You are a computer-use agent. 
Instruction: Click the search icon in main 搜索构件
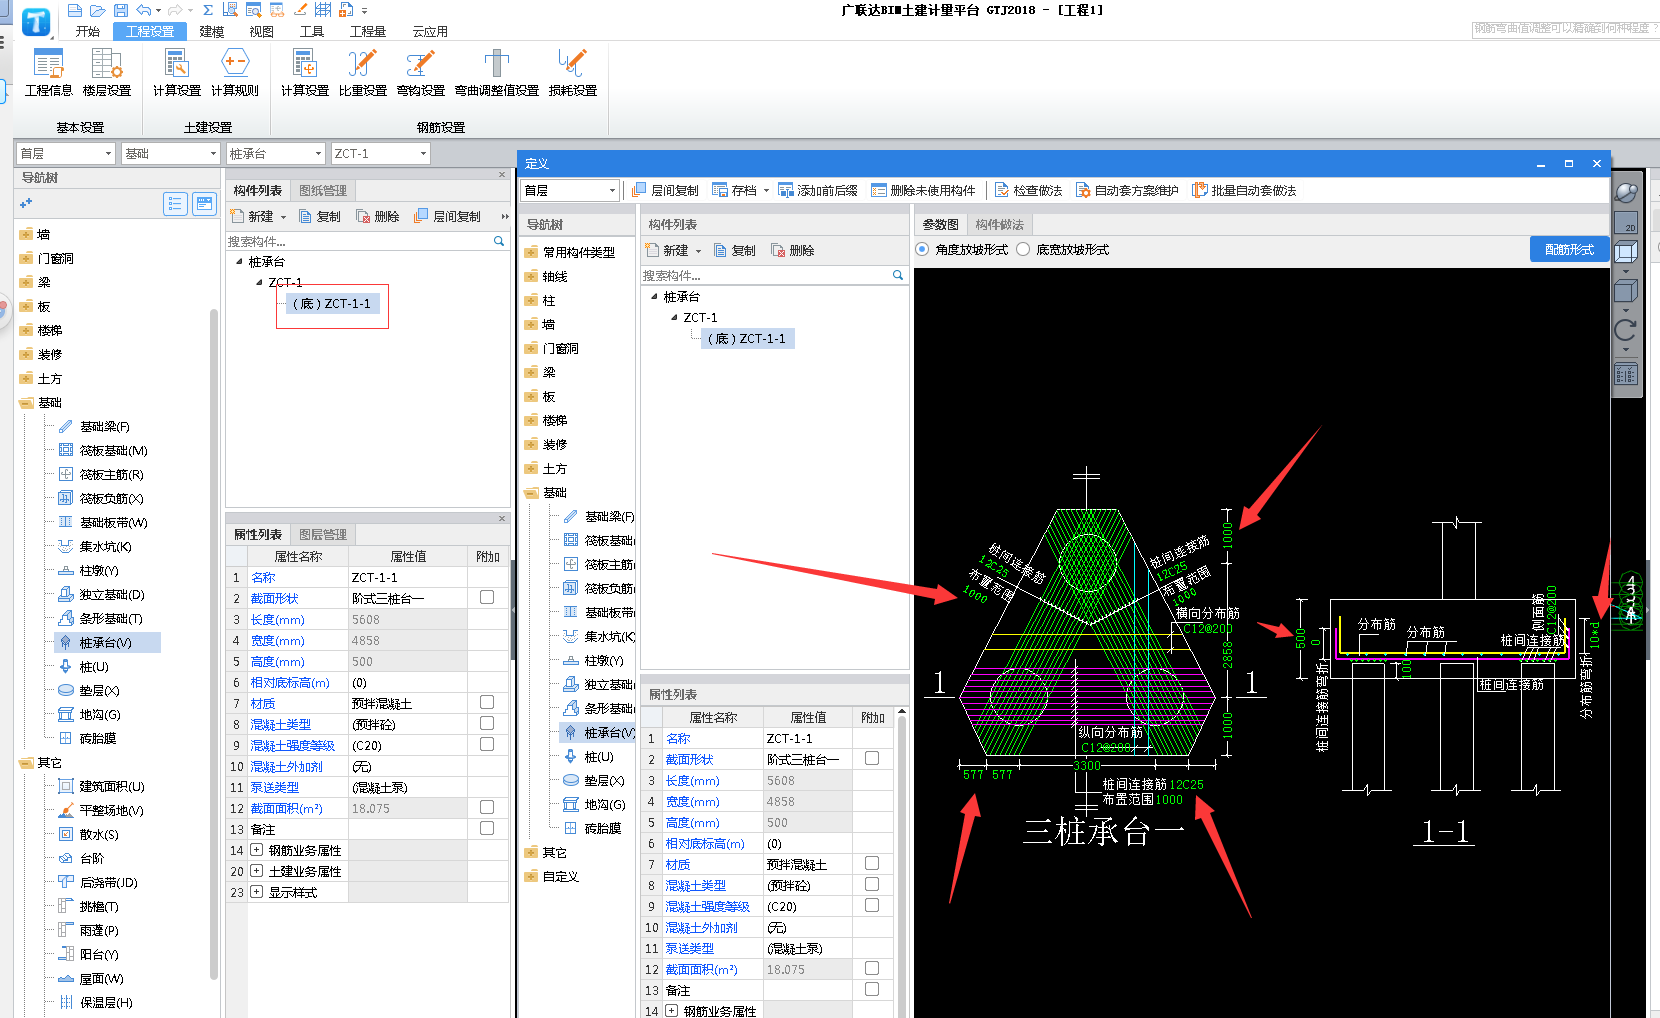tap(499, 241)
